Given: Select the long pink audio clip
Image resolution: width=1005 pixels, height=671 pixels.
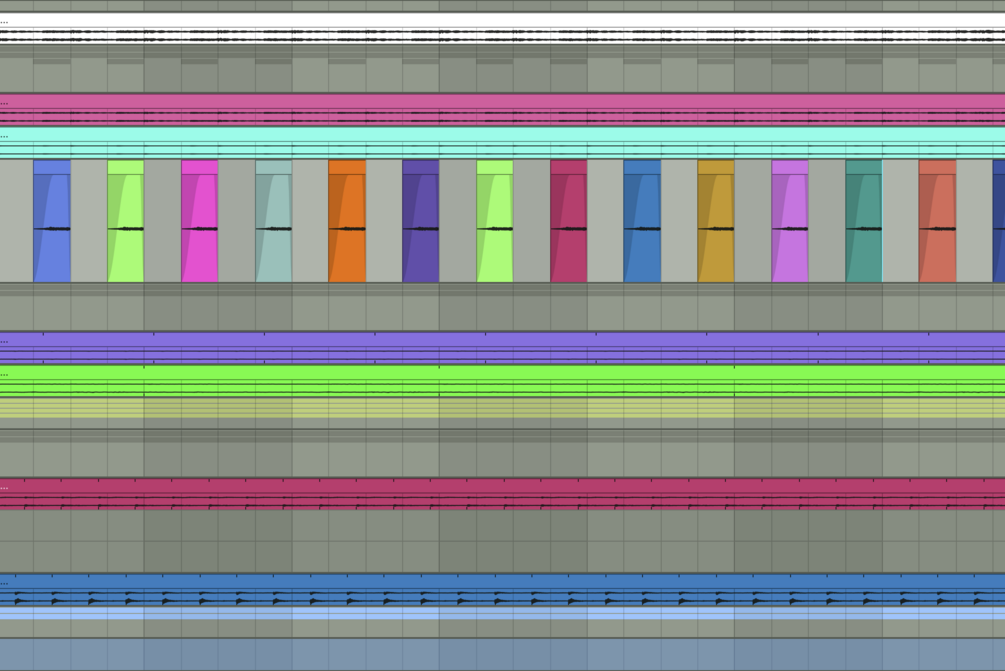Looking at the screenshot, I should [502, 110].
